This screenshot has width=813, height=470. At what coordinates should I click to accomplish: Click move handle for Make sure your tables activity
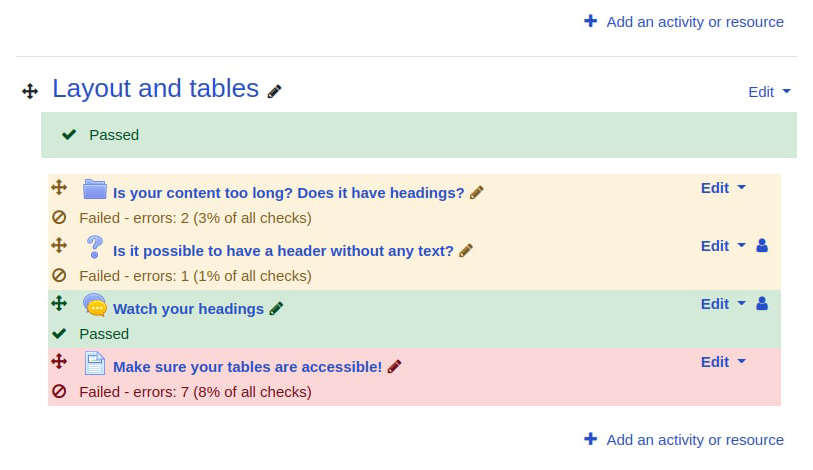click(x=59, y=362)
